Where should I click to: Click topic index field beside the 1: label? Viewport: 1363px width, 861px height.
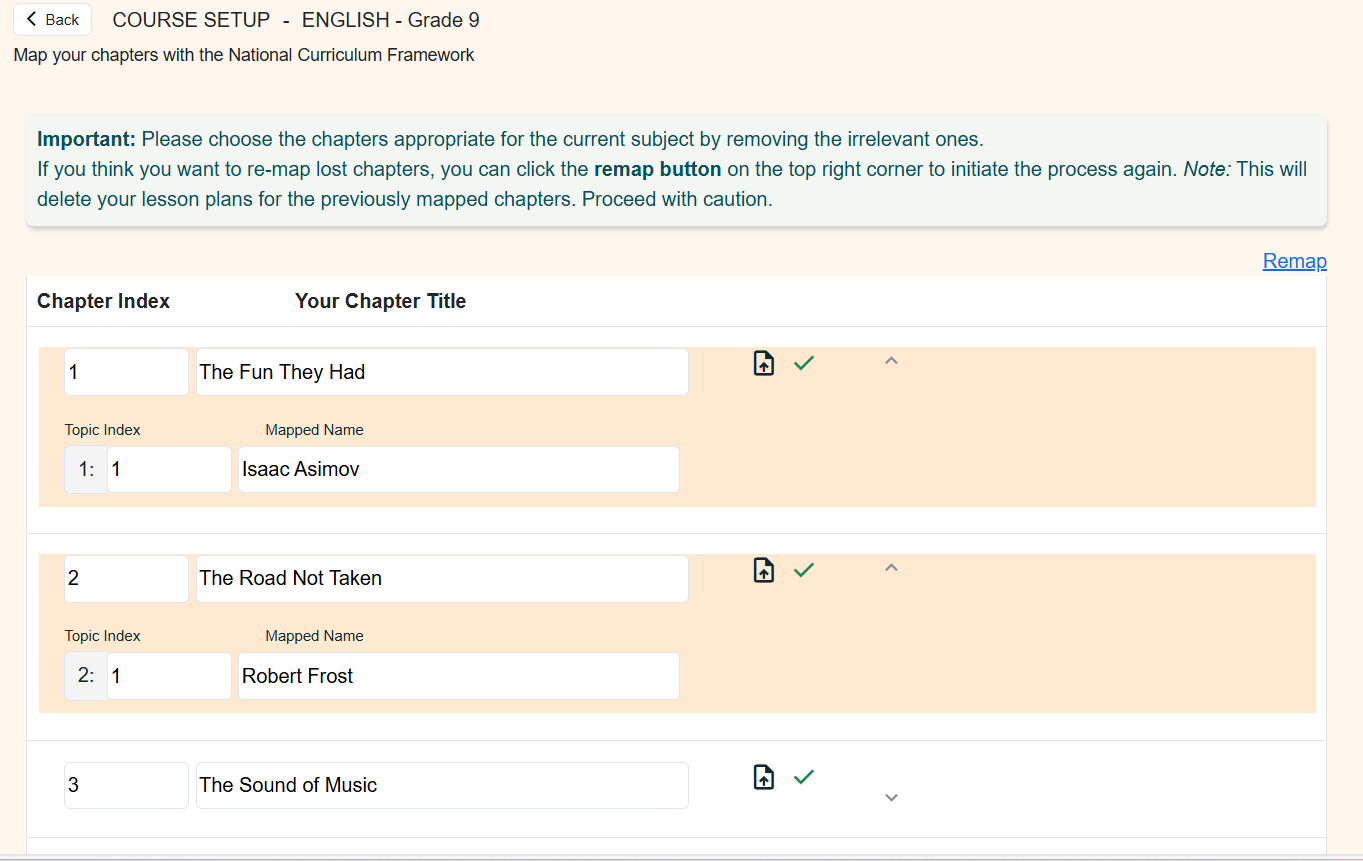(x=168, y=469)
